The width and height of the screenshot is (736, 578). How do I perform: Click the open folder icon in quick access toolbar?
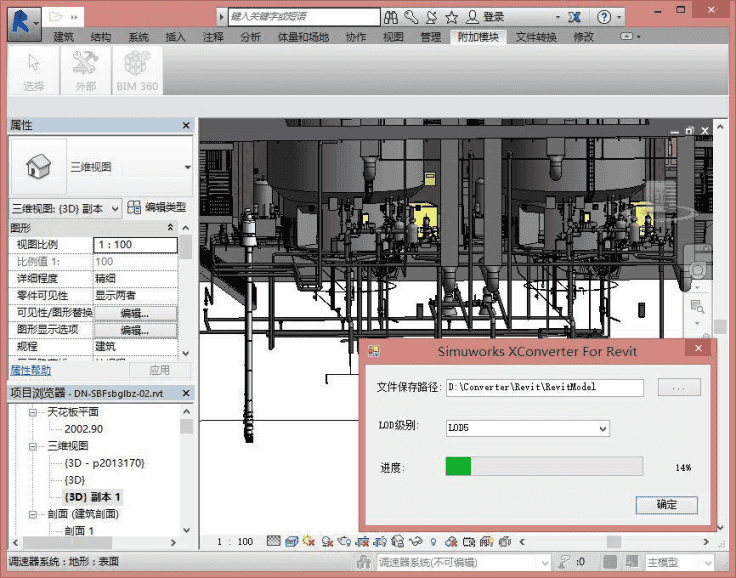pos(55,17)
